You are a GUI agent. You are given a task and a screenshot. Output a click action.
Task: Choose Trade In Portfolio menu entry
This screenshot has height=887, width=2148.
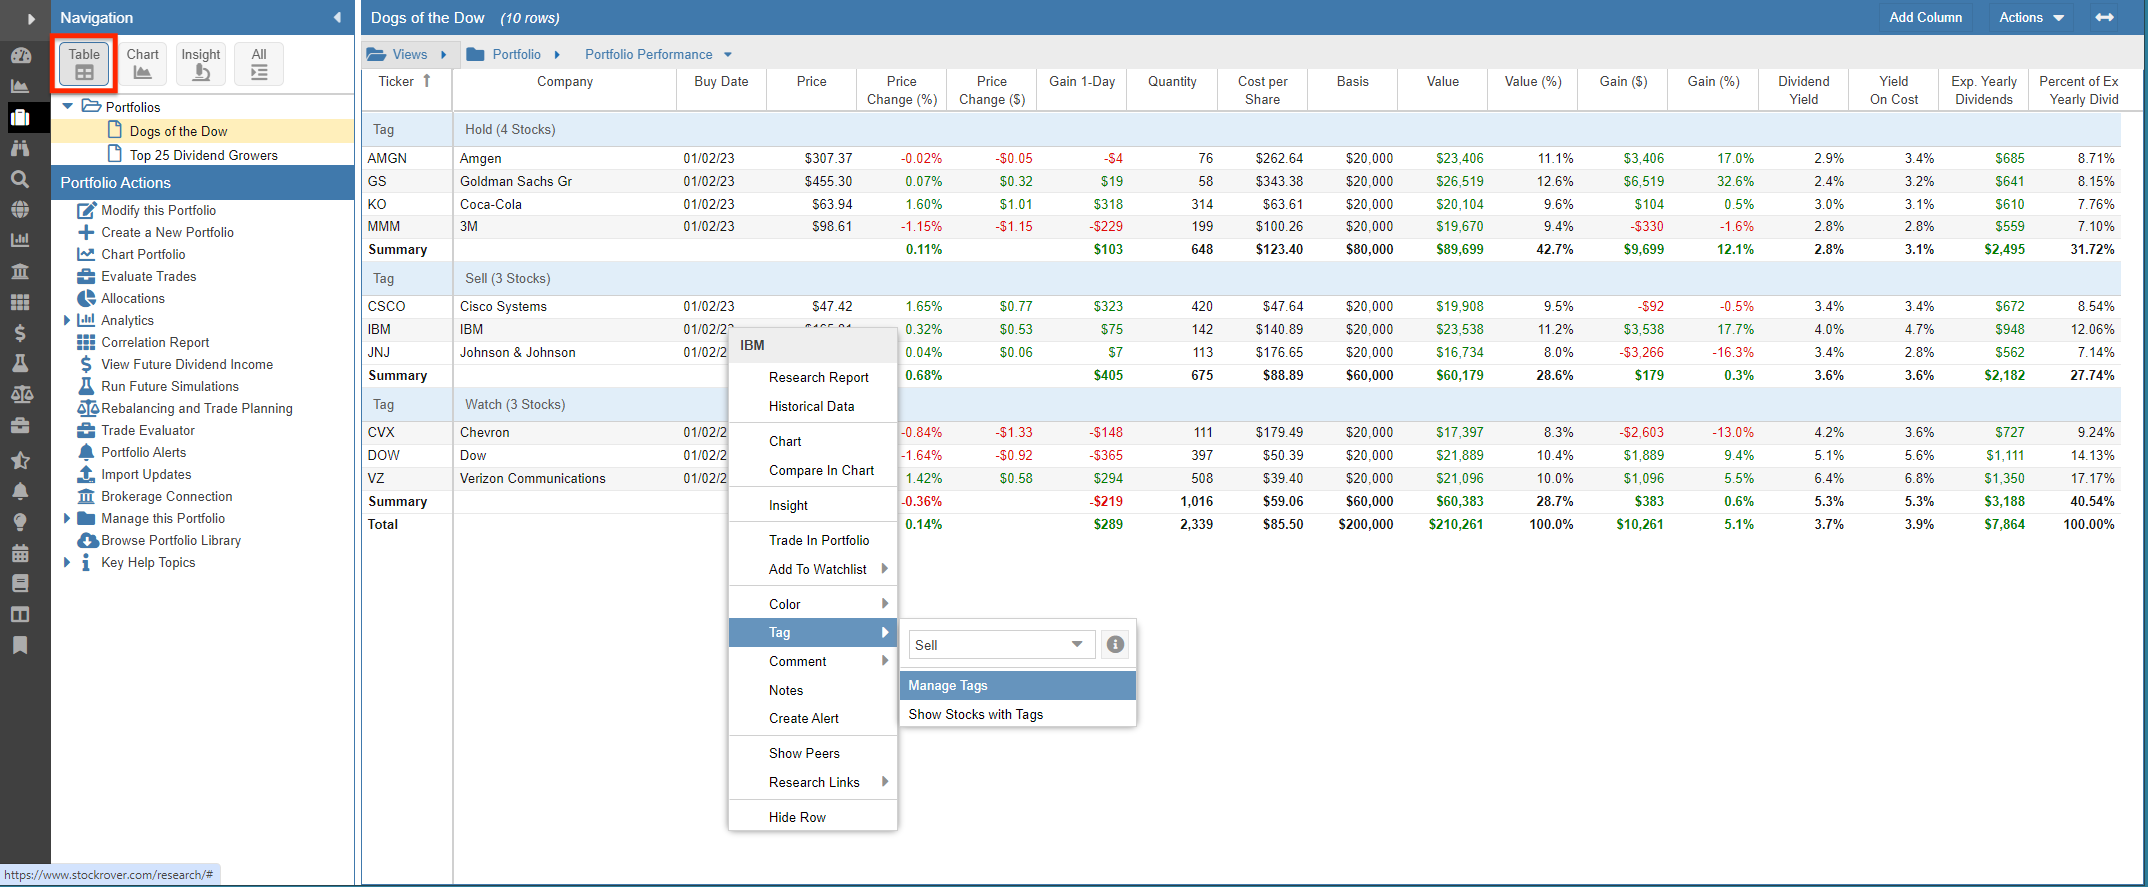click(813, 540)
